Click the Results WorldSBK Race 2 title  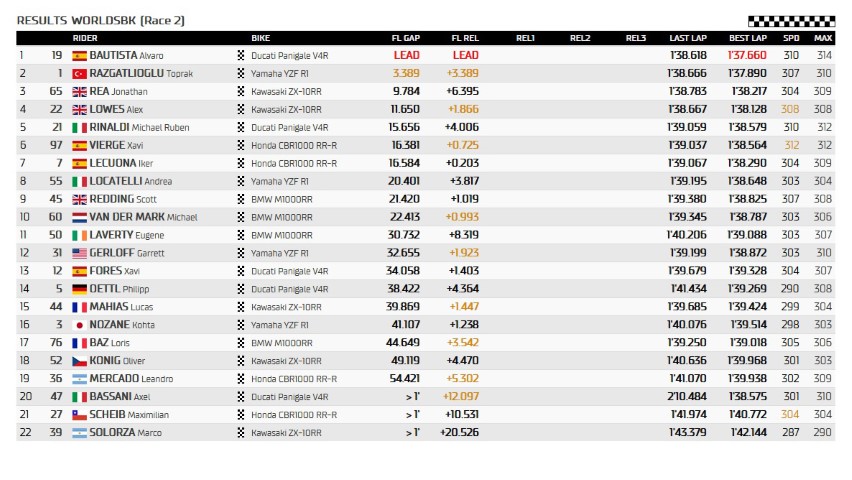coord(101,20)
